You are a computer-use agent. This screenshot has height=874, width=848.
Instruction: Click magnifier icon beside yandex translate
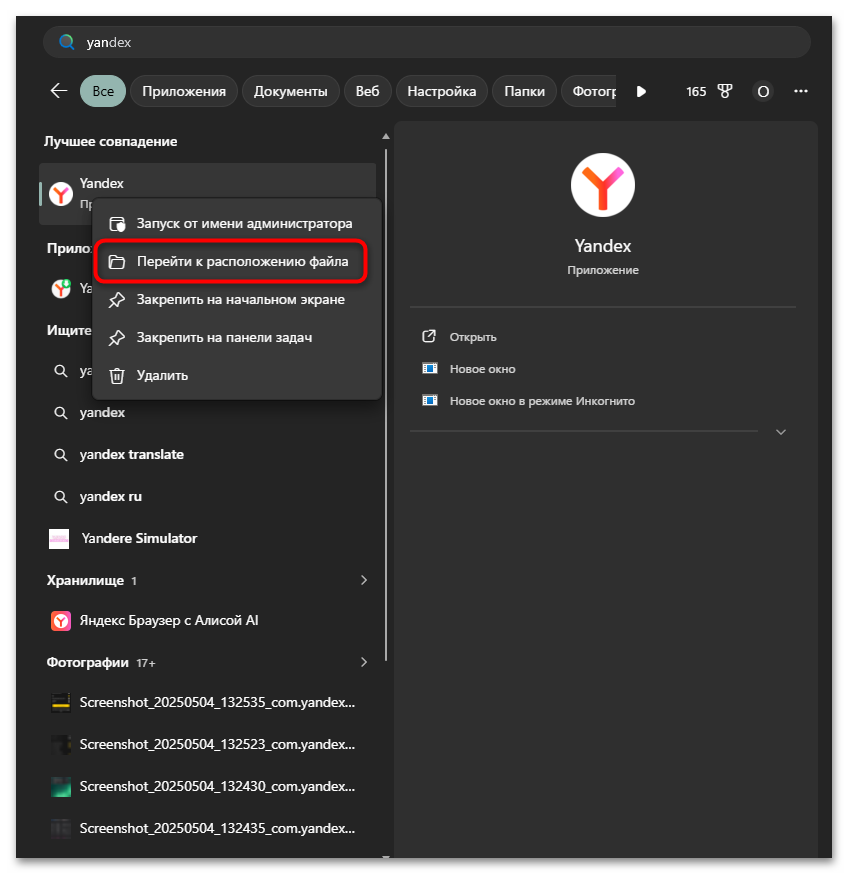(x=60, y=455)
